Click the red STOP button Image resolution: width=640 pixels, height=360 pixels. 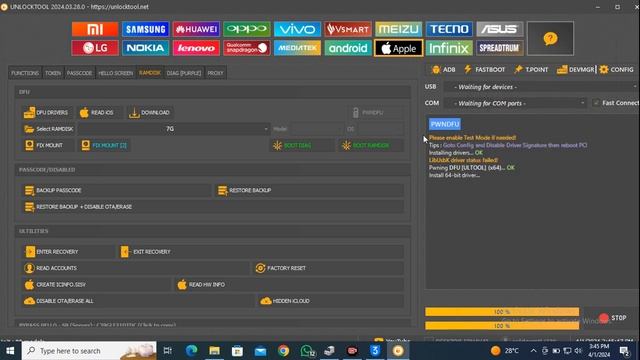tap(612, 318)
